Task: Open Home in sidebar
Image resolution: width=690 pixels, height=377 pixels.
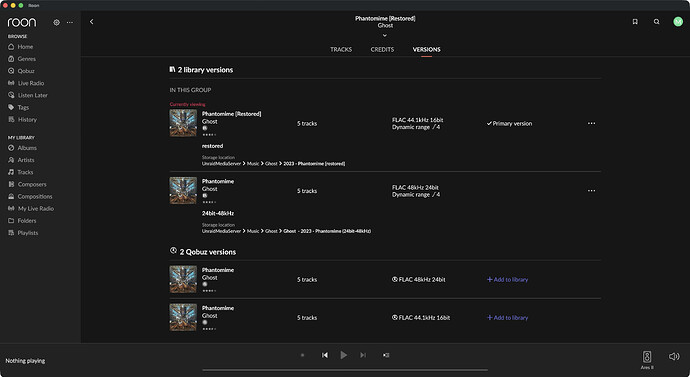Action: coord(21,47)
